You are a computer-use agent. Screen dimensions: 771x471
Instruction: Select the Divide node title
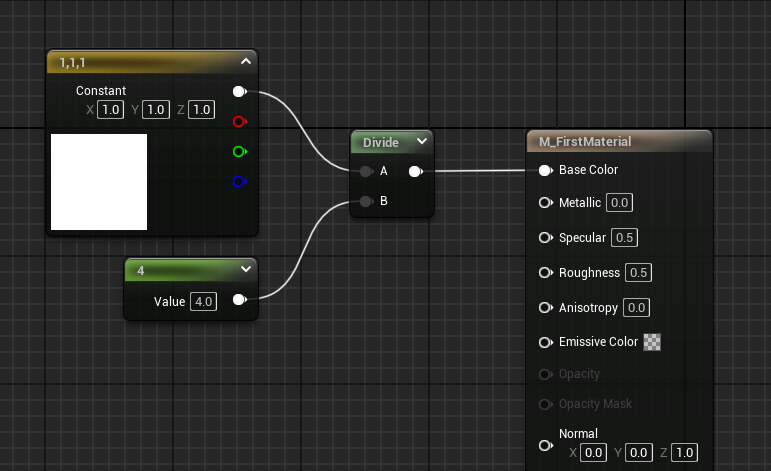(381, 143)
